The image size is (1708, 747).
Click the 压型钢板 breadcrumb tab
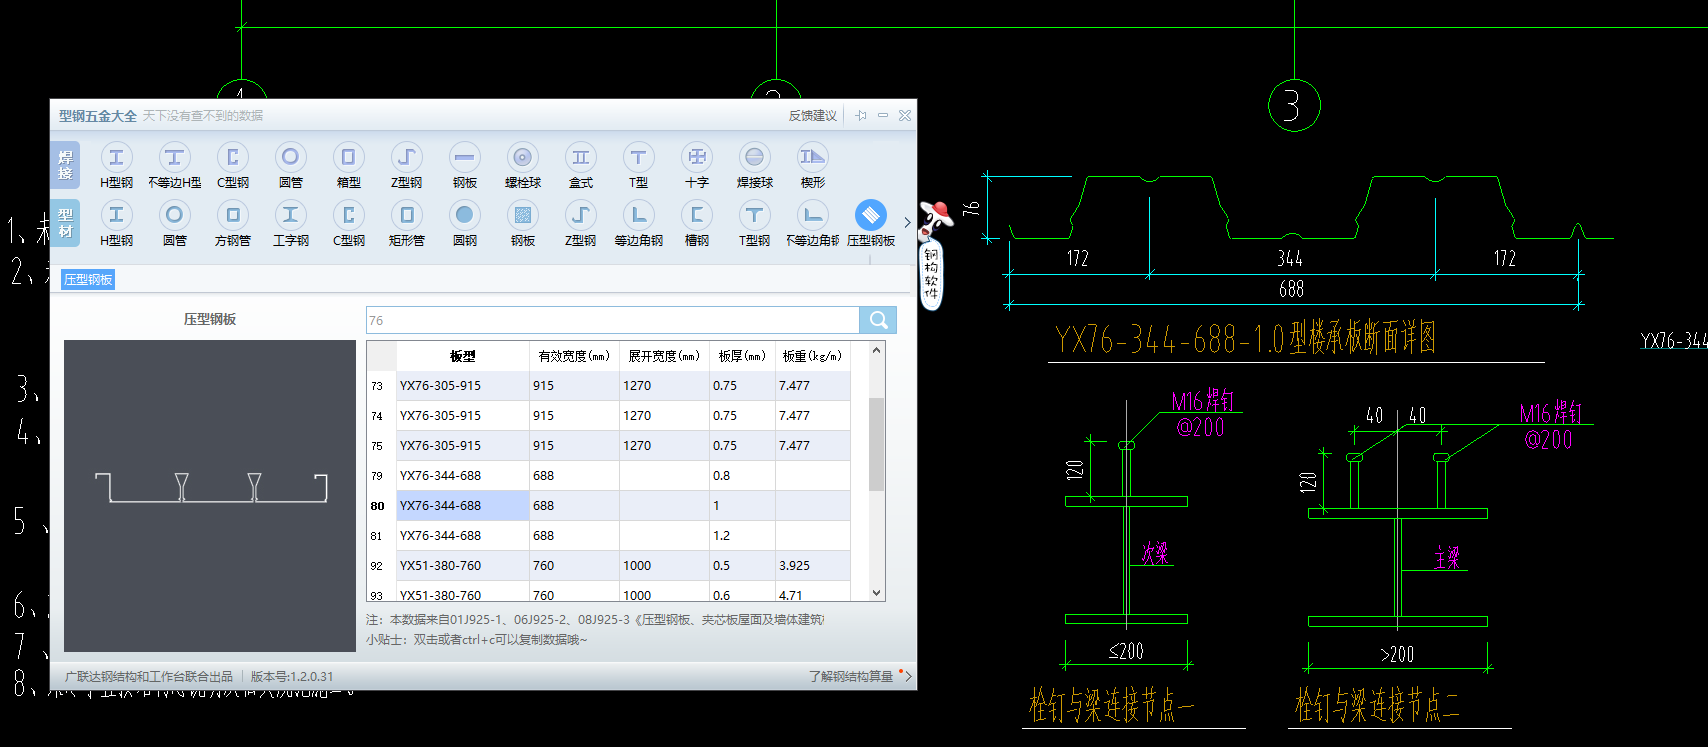(88, 279)
